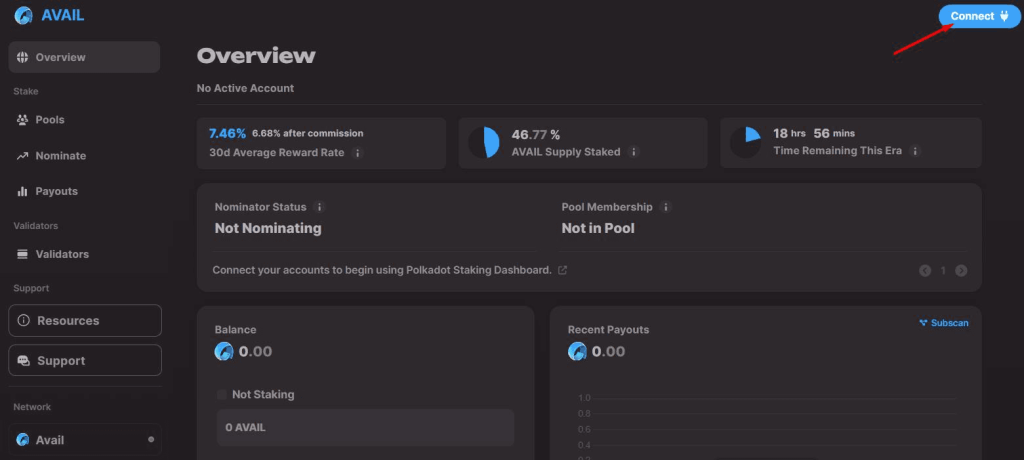The height and width of the screenshot is (460, 1024).
Task: Go to next tip page arrow
Action: [961, 271]
